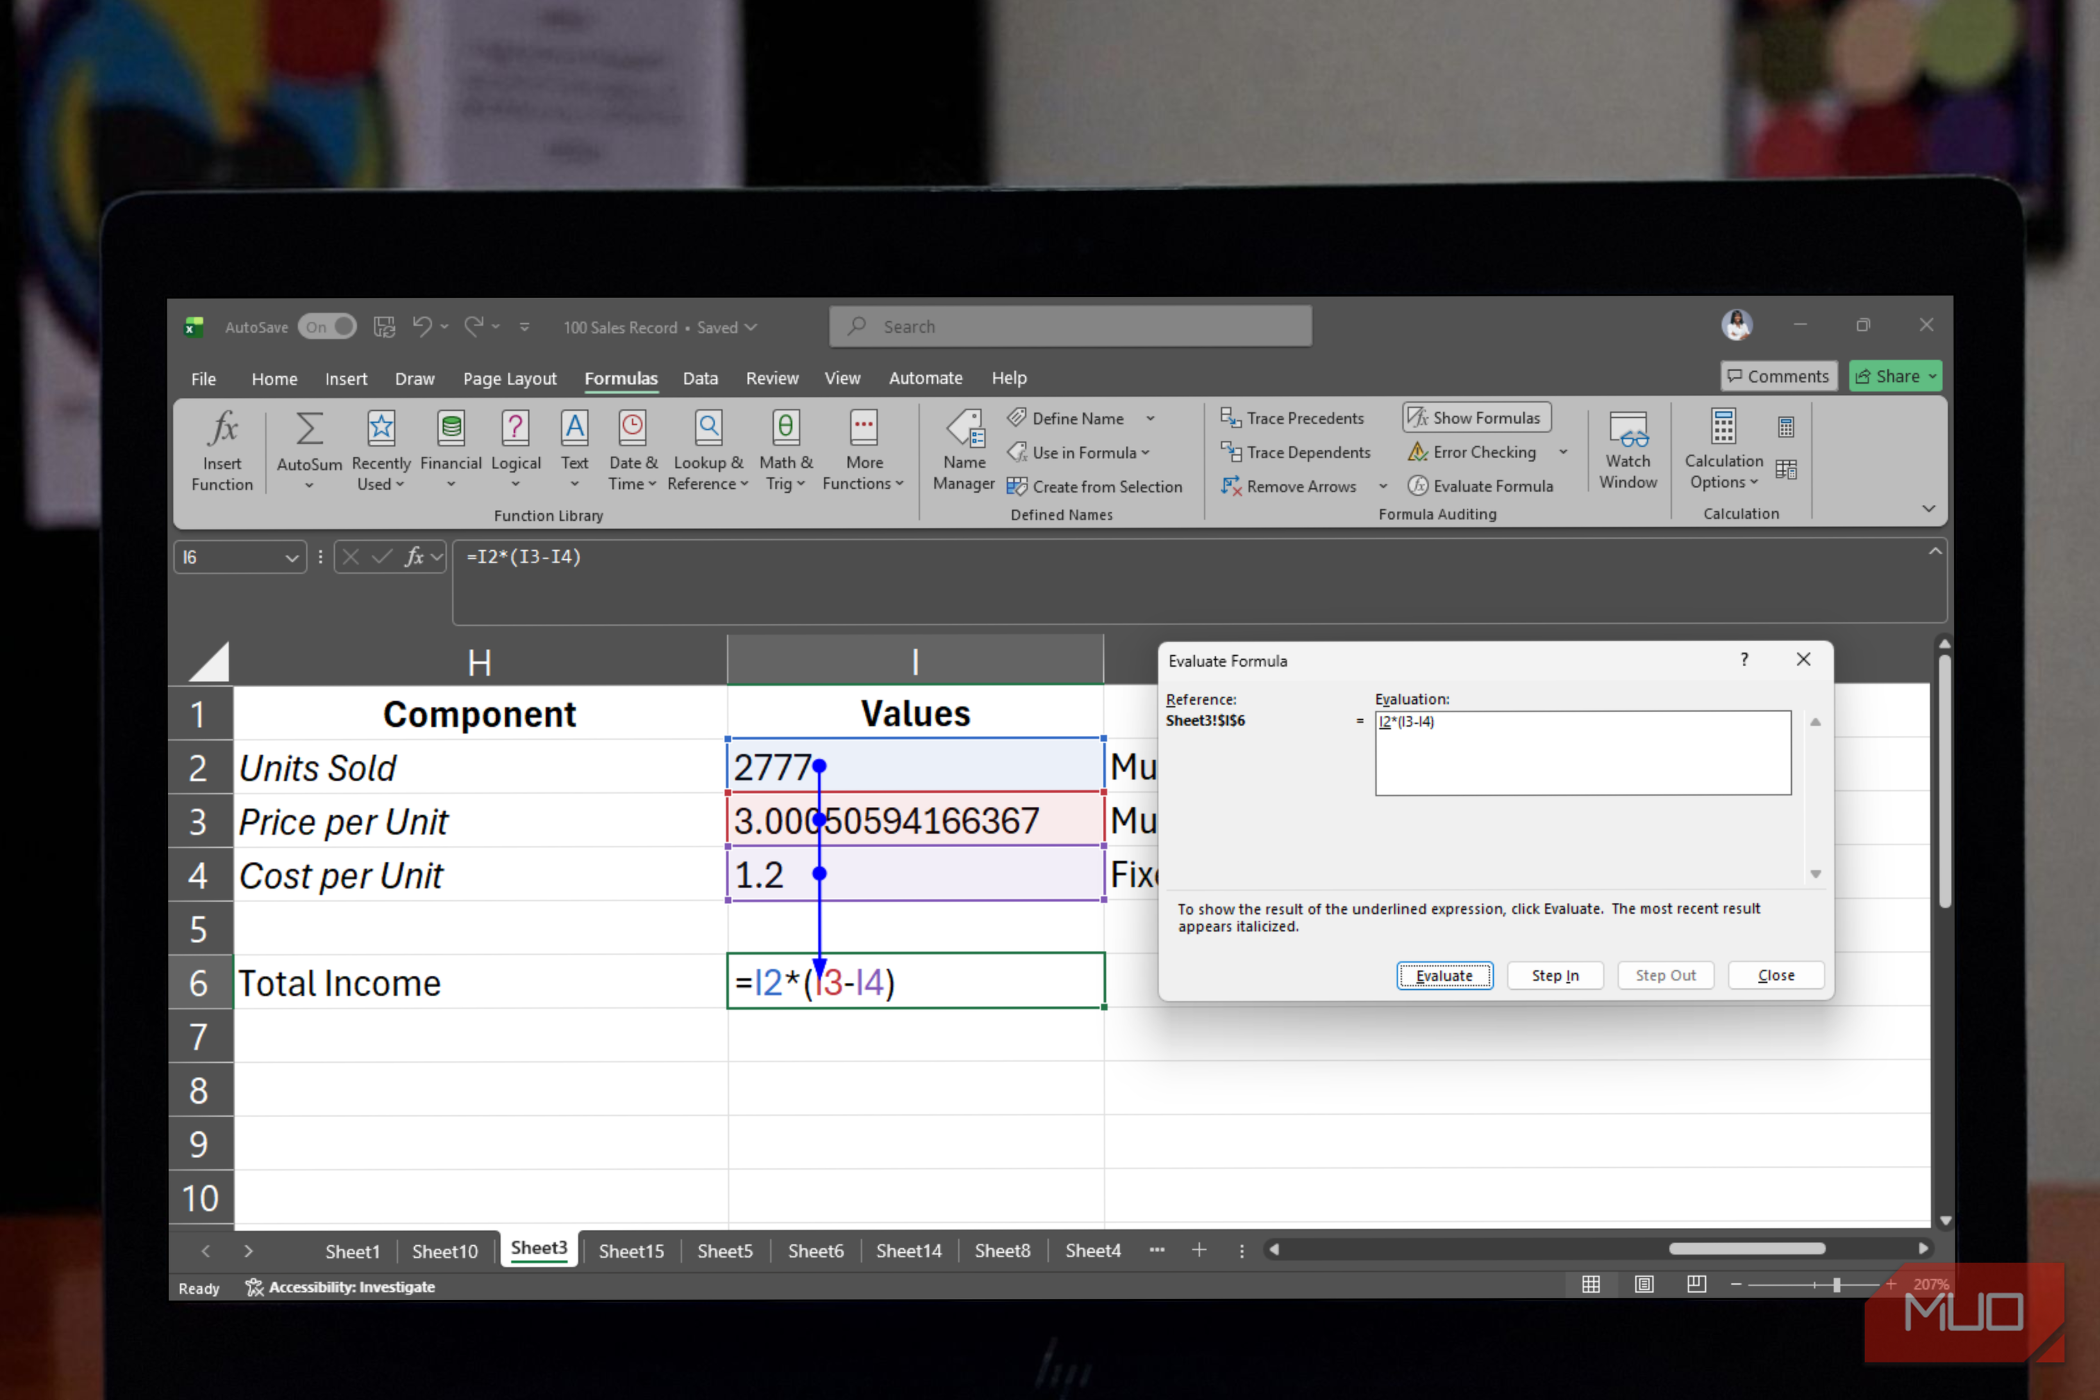
Task: Open Define Name dropdown arrow
Action: tap(1150, 418)
